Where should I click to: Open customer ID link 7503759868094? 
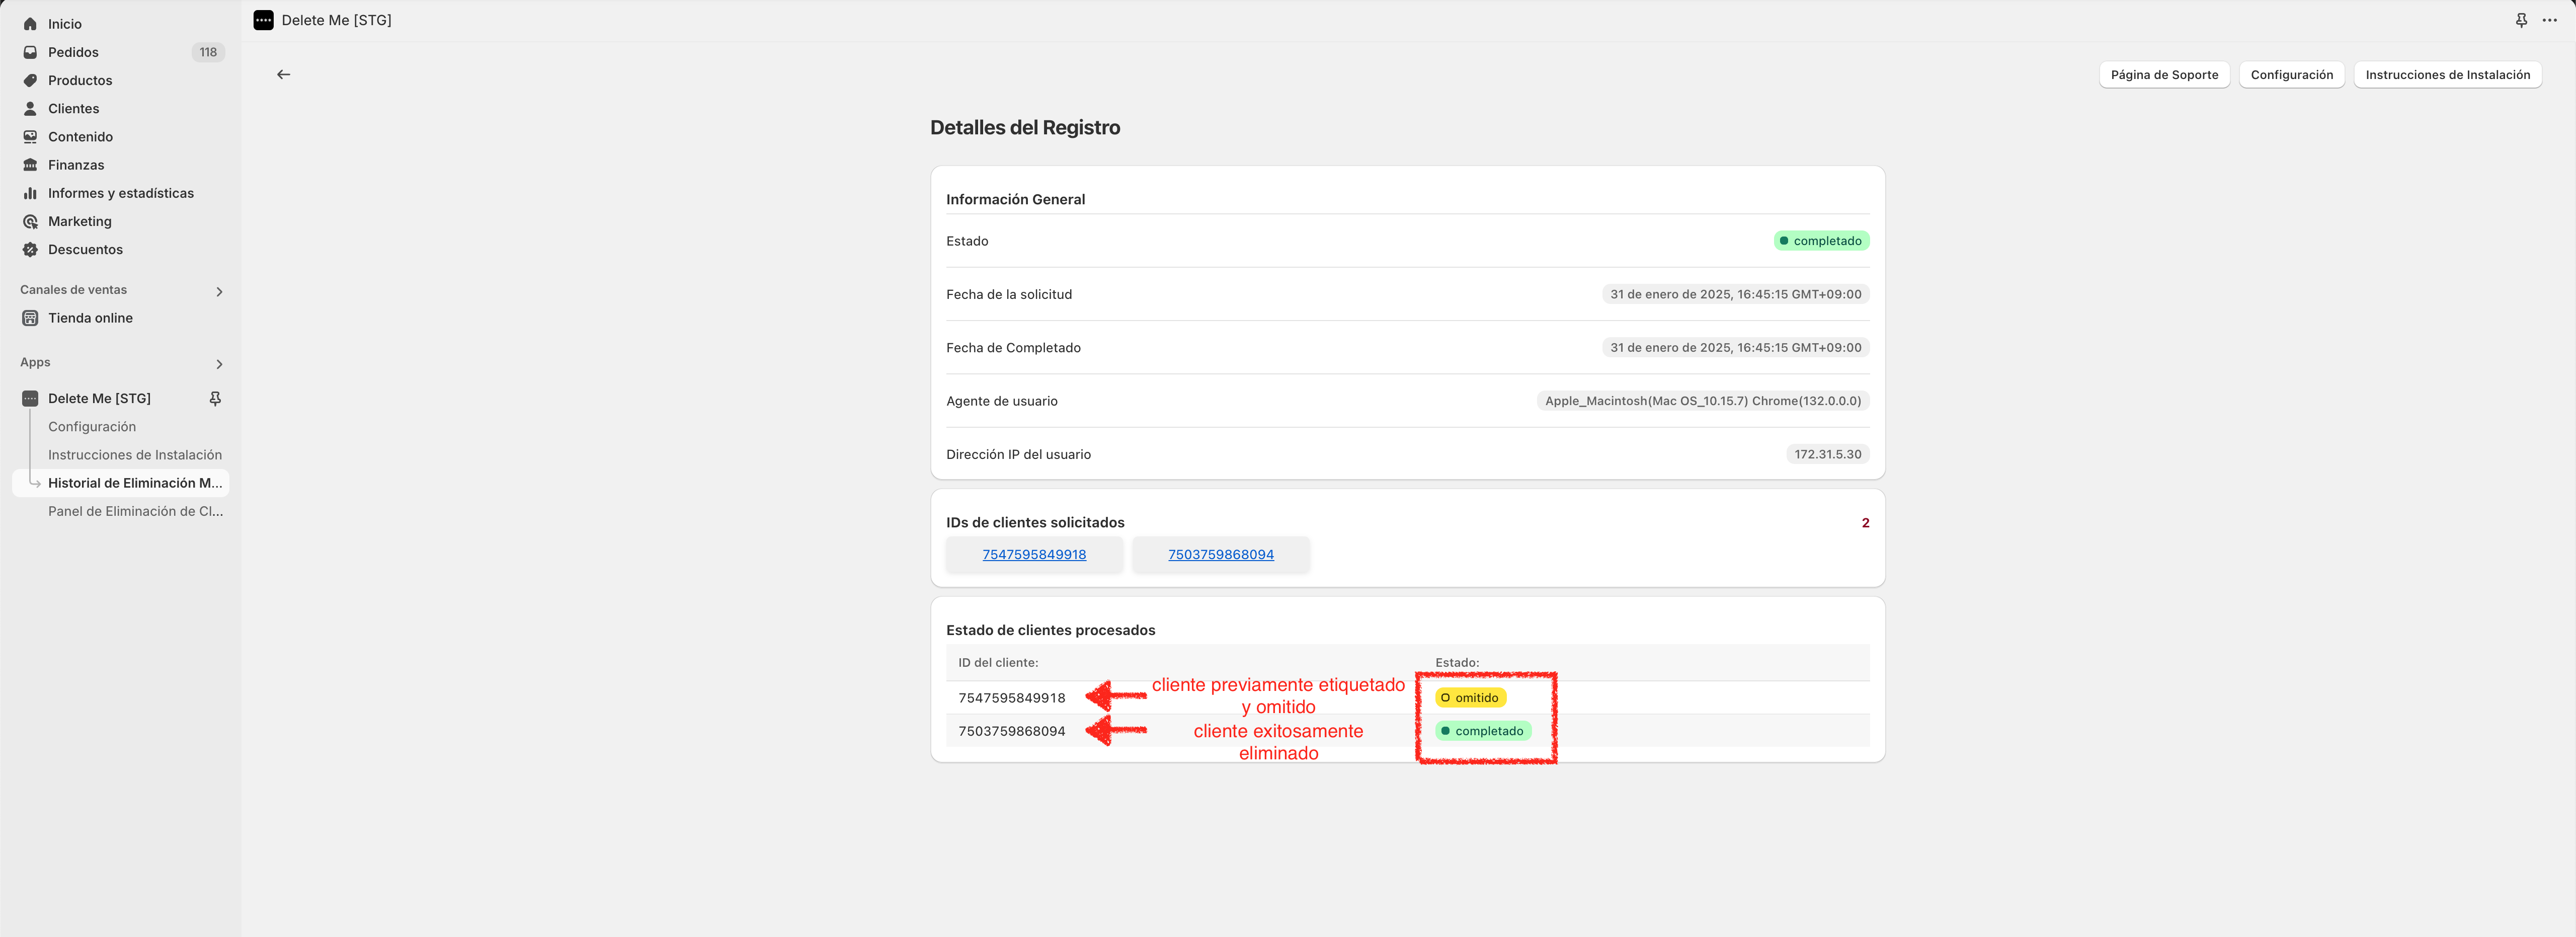[1220, 554]
